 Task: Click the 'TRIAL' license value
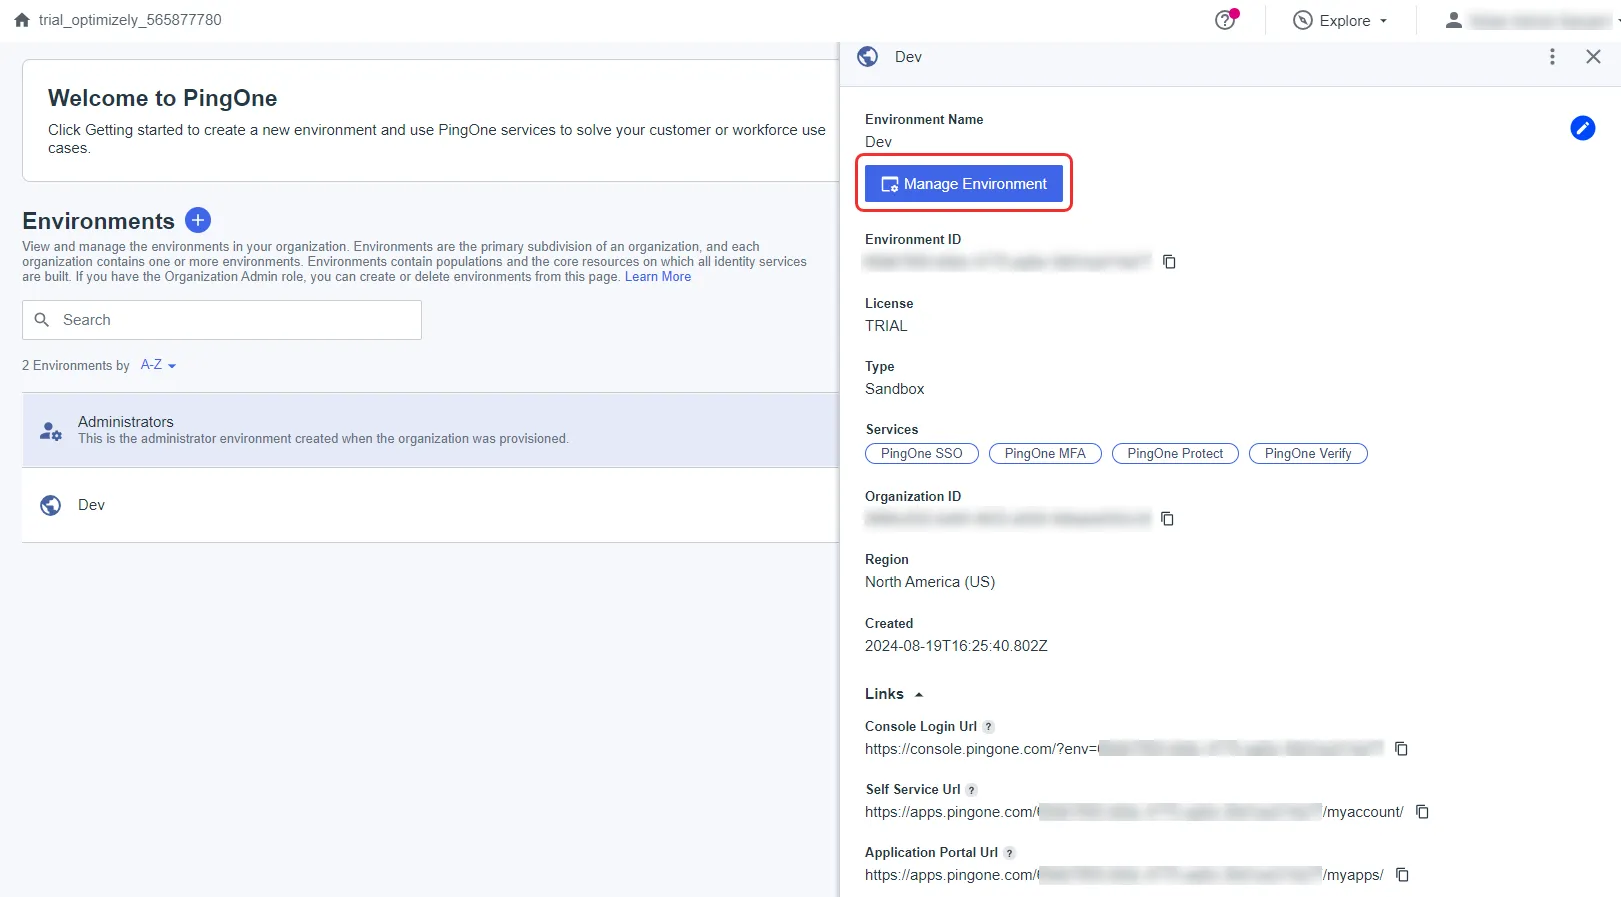pos(886,326)
